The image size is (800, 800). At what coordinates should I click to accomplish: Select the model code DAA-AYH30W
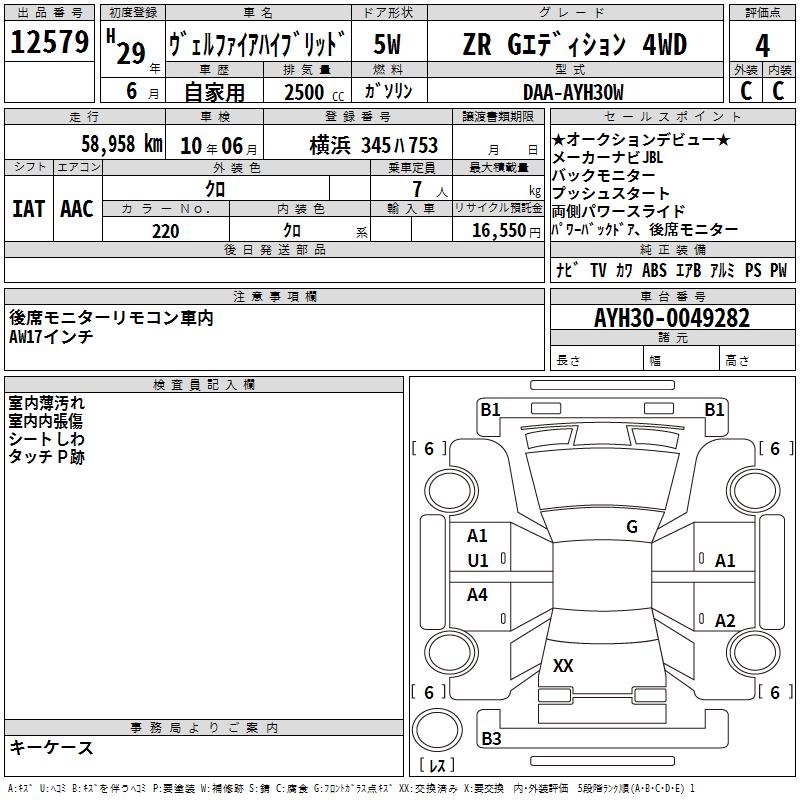click(573, 92)
